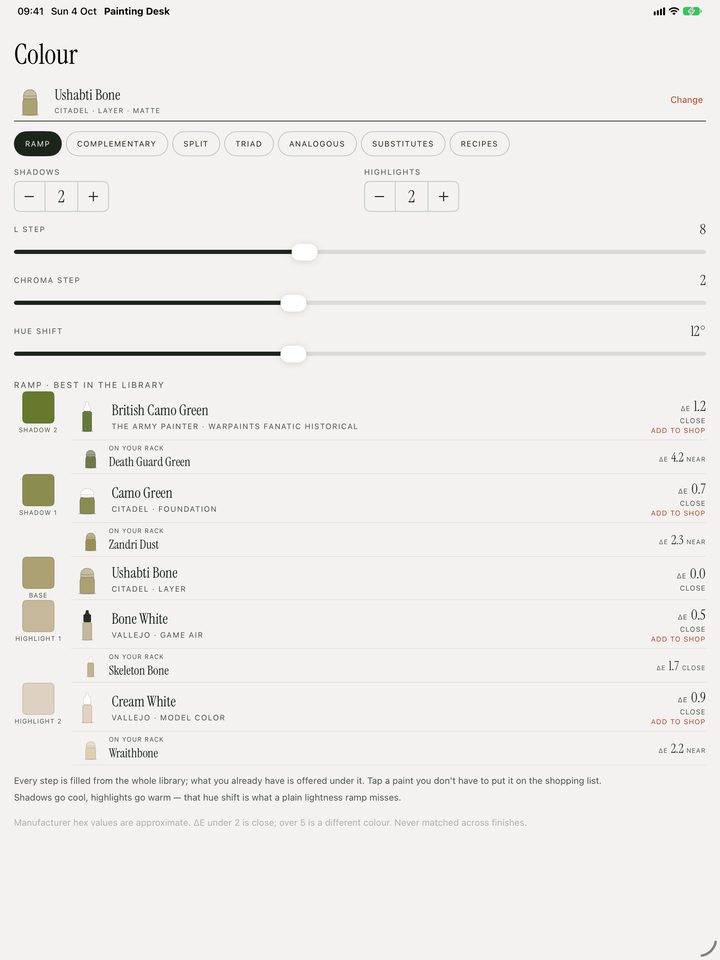
Task: Tap the Cream White Model Color bottle icon
Action: (87, 708)
